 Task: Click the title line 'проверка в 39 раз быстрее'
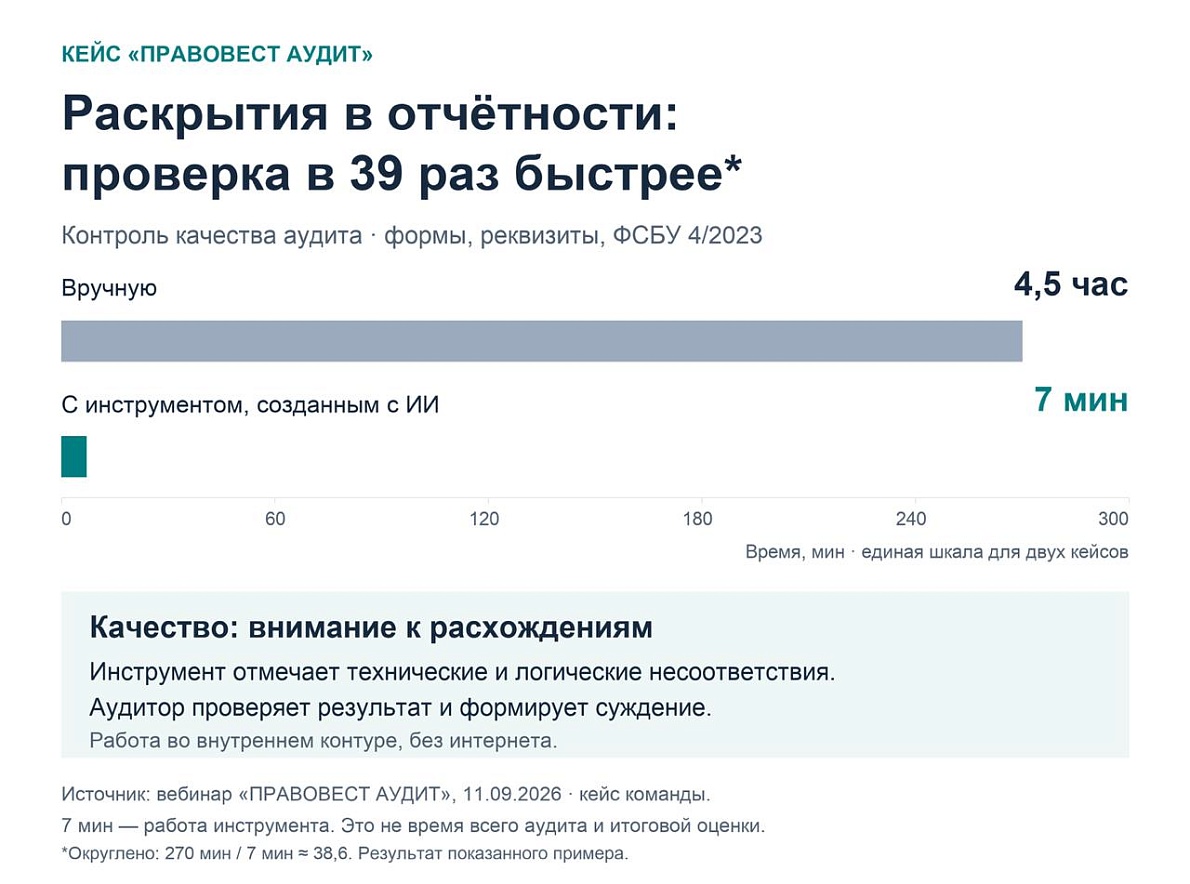click(x=401, y=174)
